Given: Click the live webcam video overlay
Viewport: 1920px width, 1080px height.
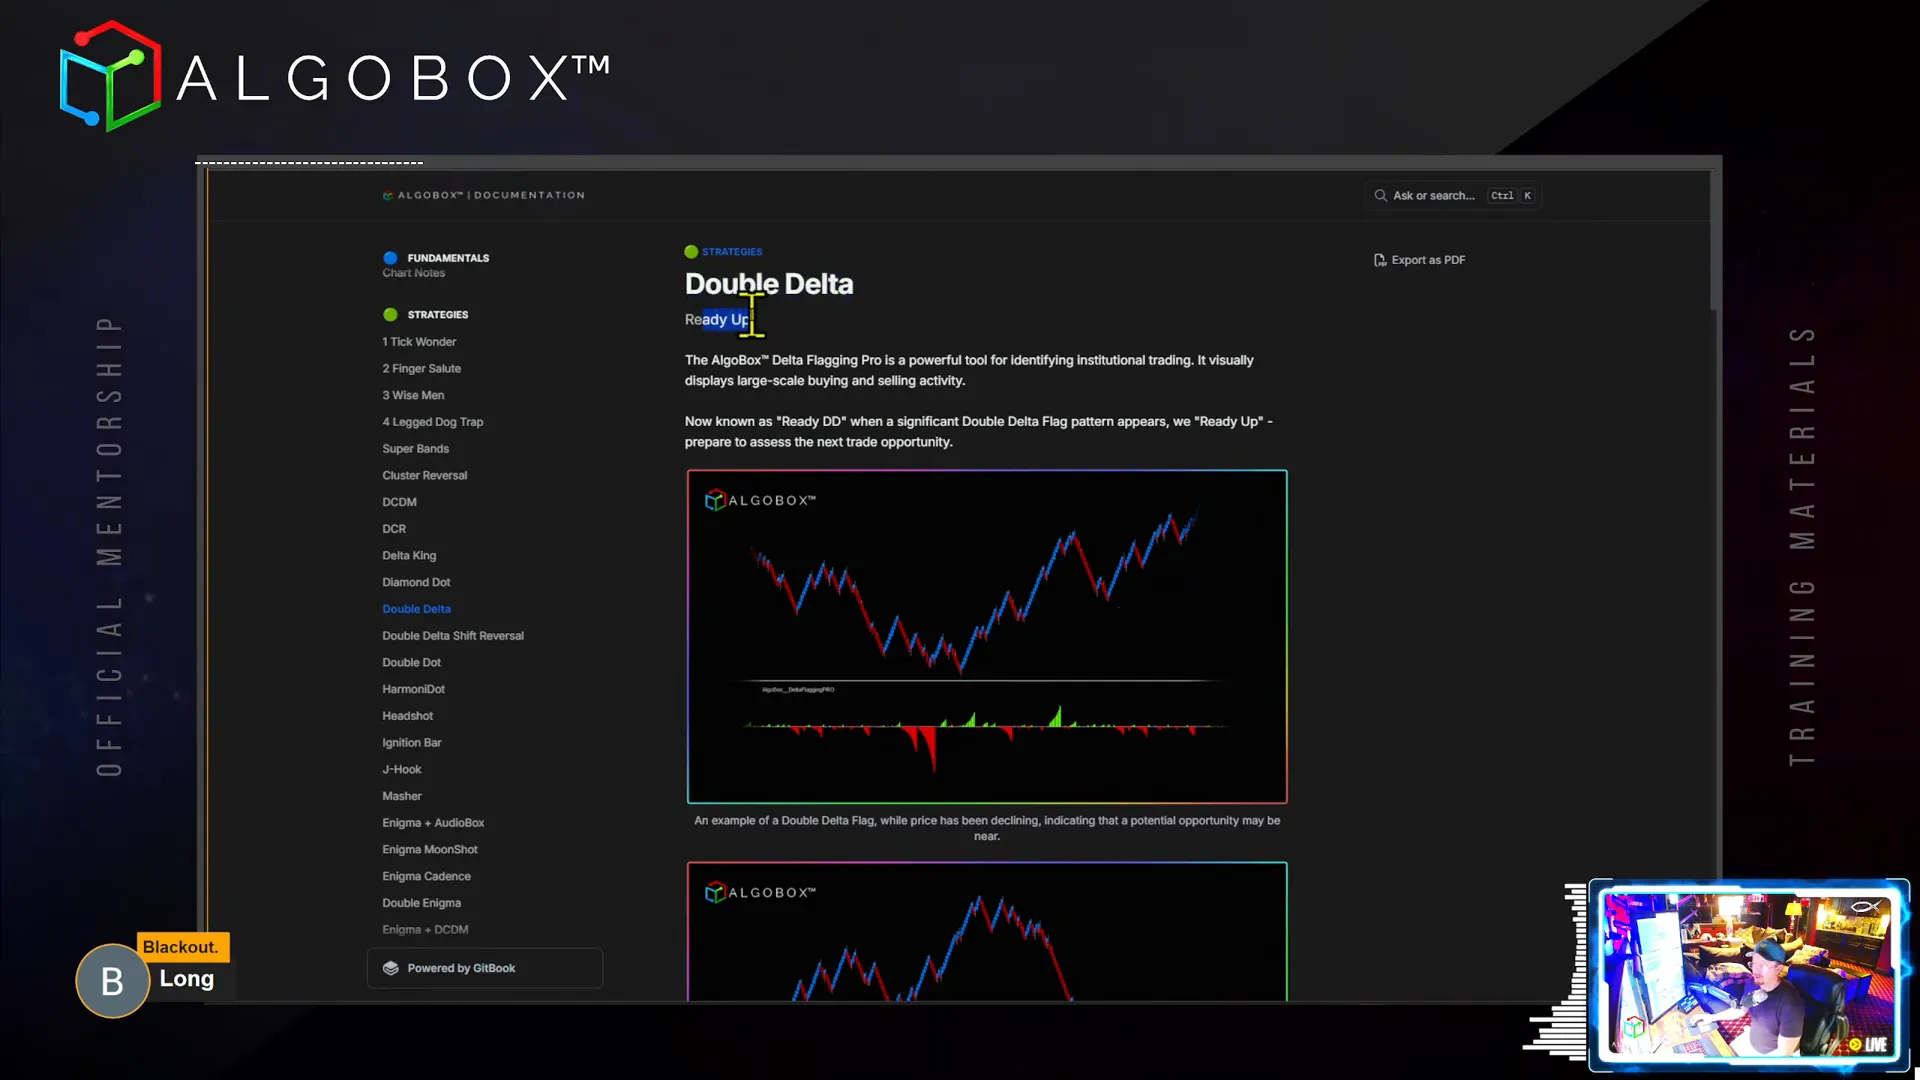Looking at the screenshot, I should [1748, 975].
